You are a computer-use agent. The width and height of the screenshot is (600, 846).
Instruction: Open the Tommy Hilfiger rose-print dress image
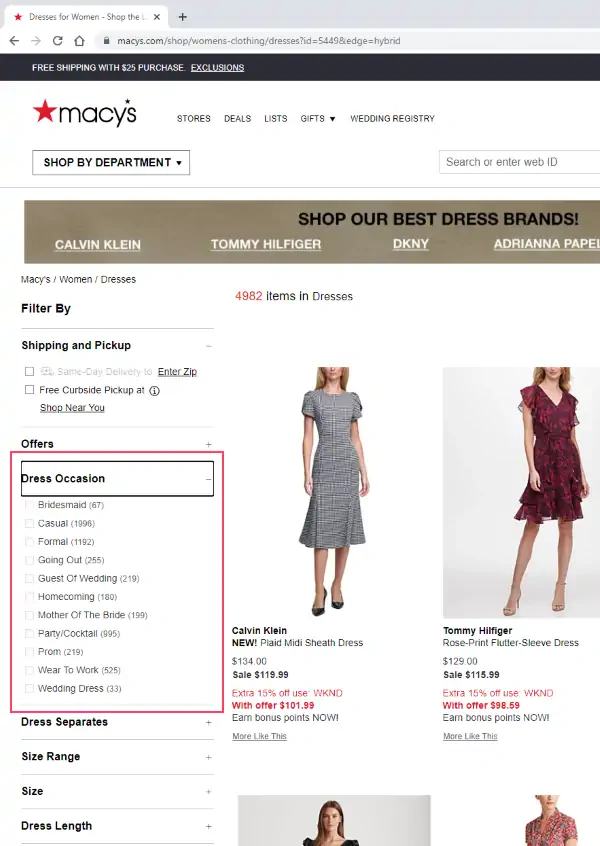[521, 492]
